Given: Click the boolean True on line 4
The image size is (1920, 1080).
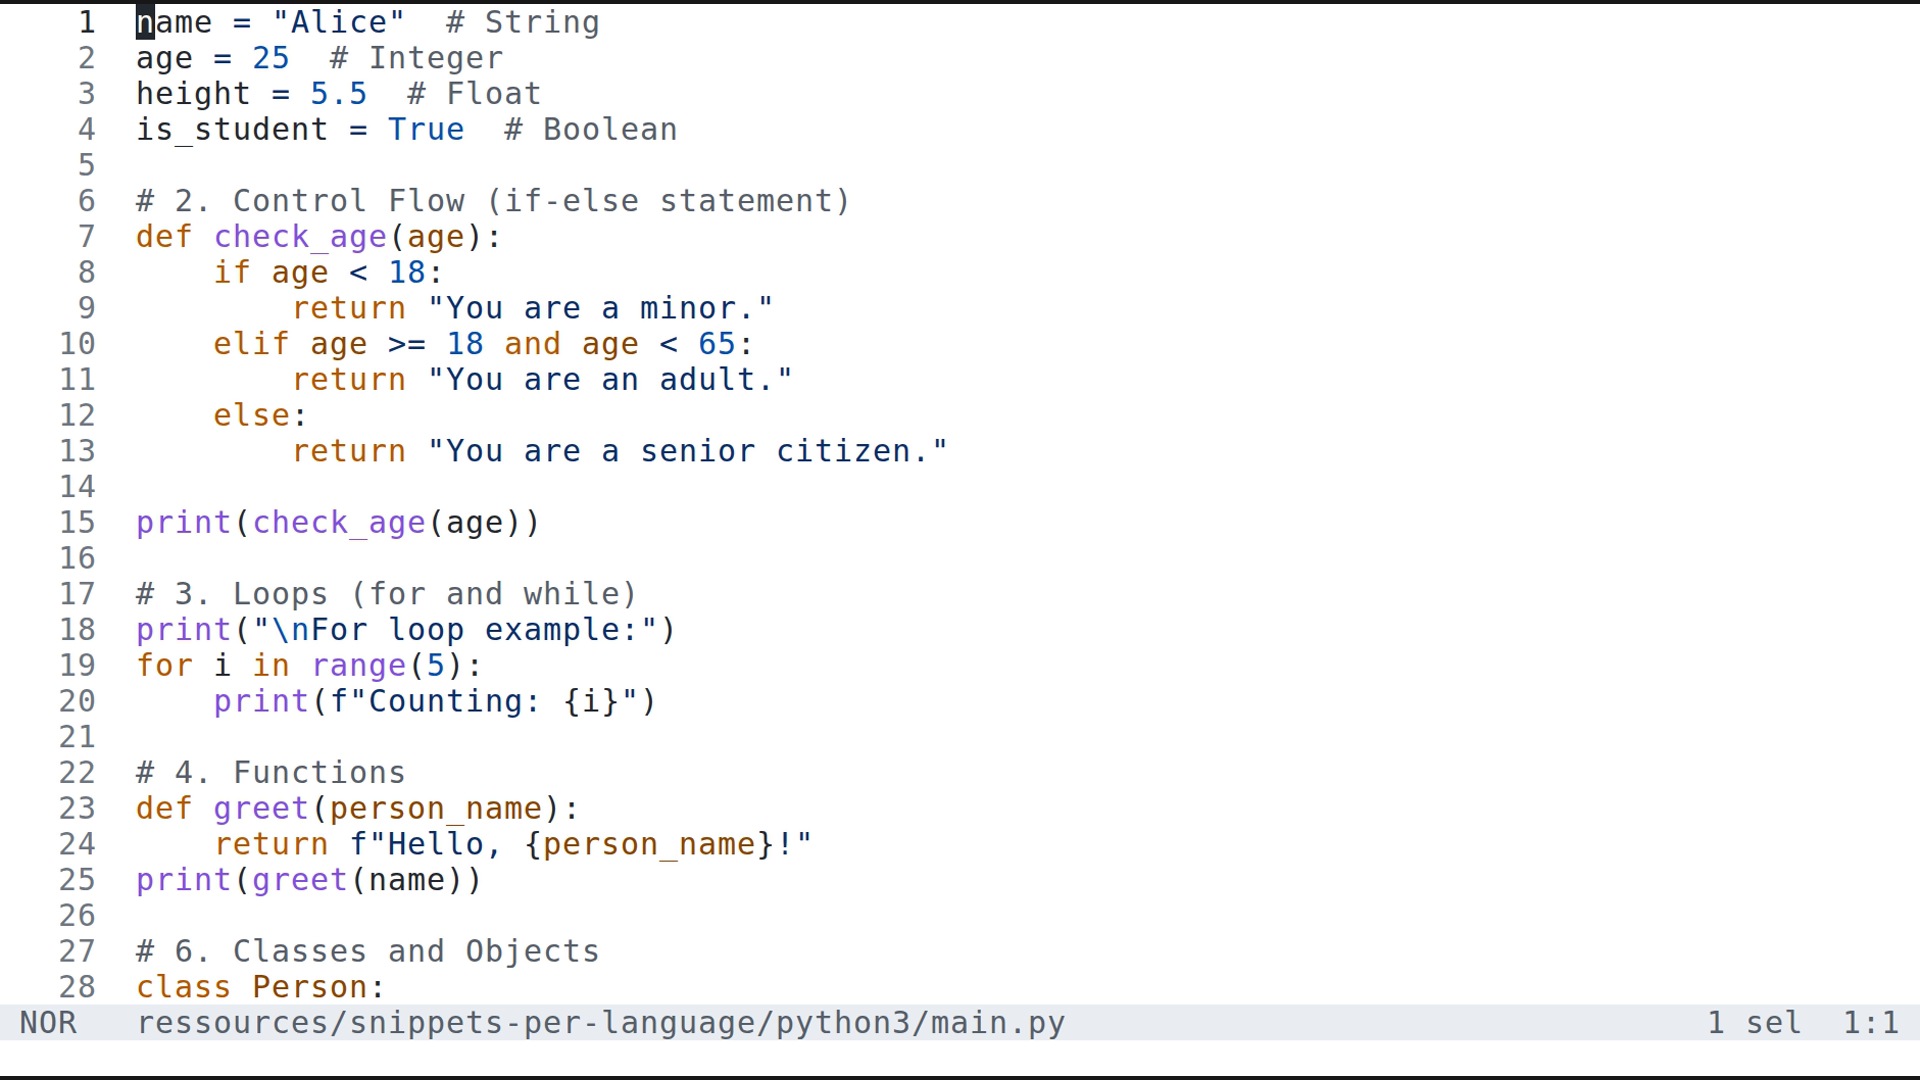Looking at the screenshot, I should click(x=425, y=129).
